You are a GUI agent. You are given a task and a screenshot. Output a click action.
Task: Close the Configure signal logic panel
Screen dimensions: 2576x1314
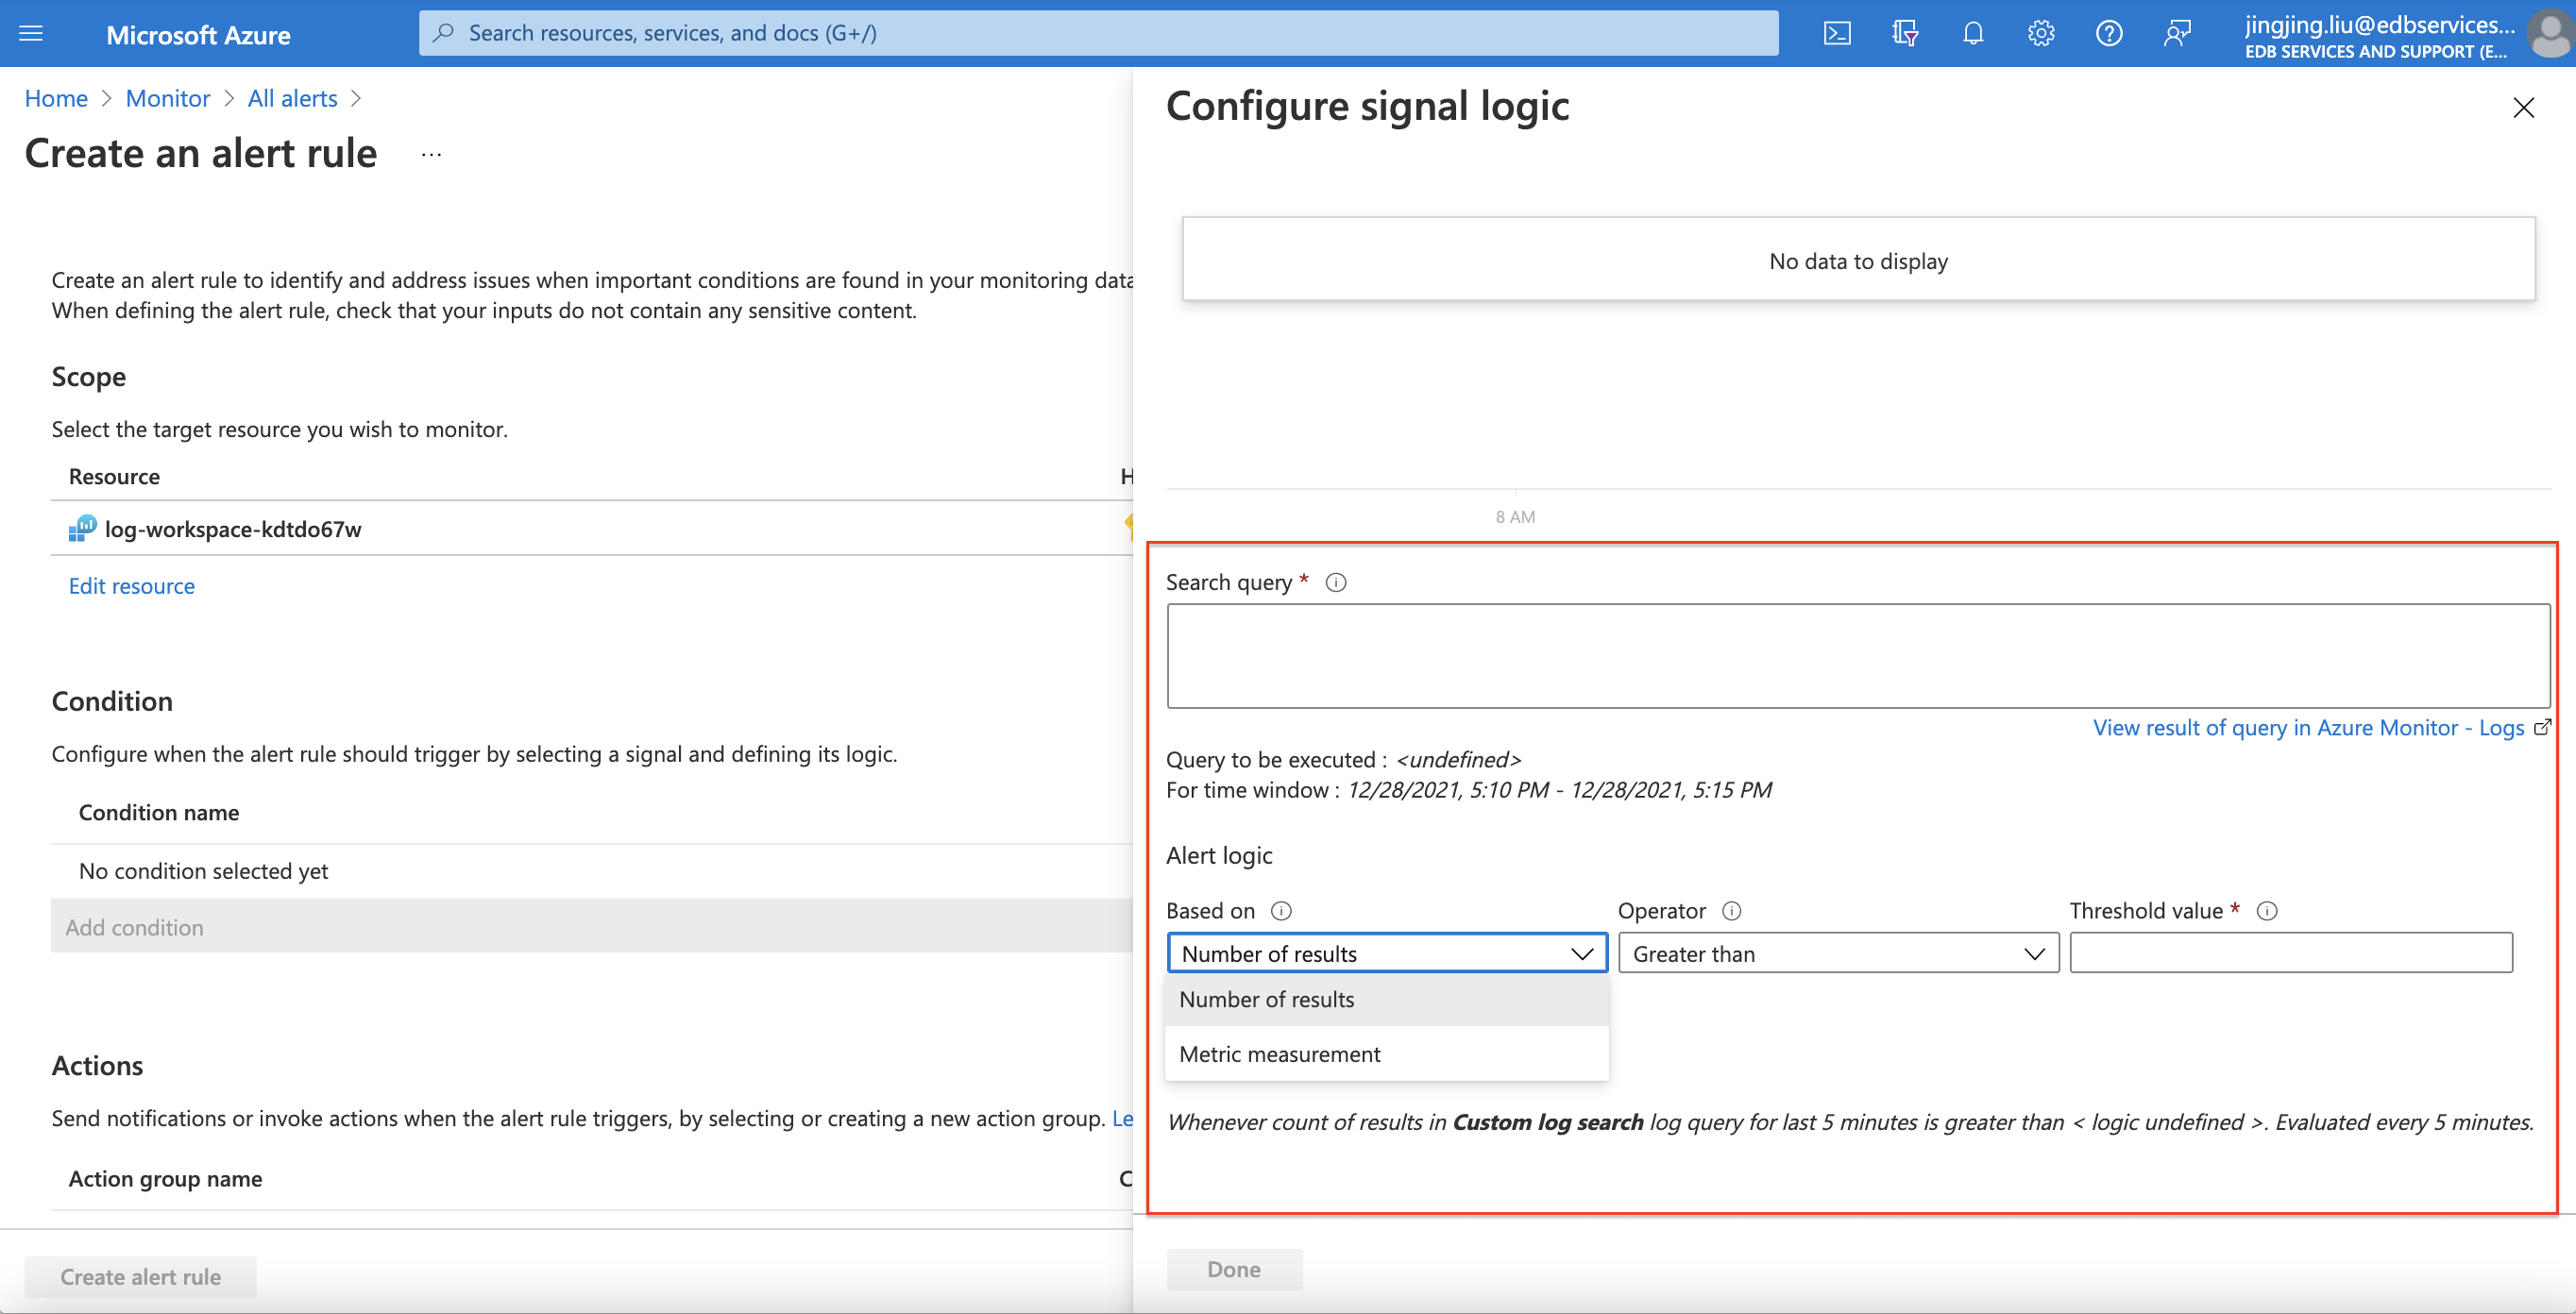click(2523, 108)
